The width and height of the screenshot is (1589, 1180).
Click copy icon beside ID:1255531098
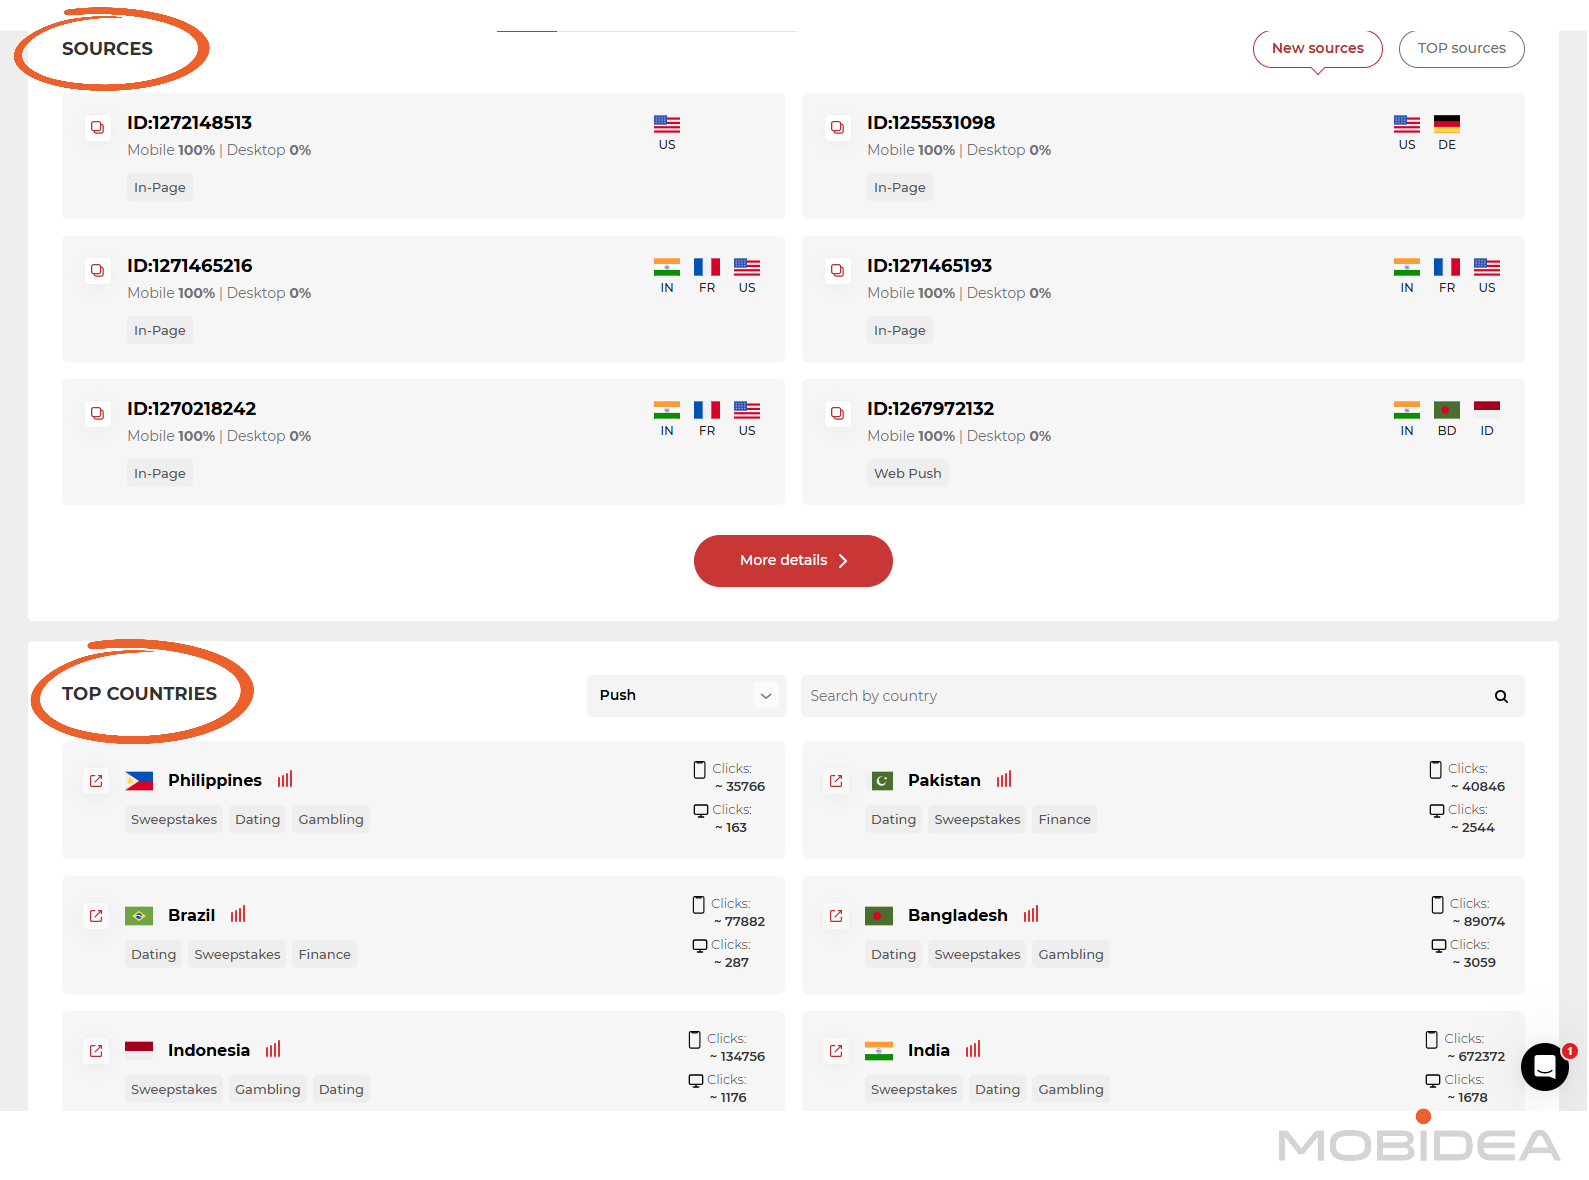point(837,127)
